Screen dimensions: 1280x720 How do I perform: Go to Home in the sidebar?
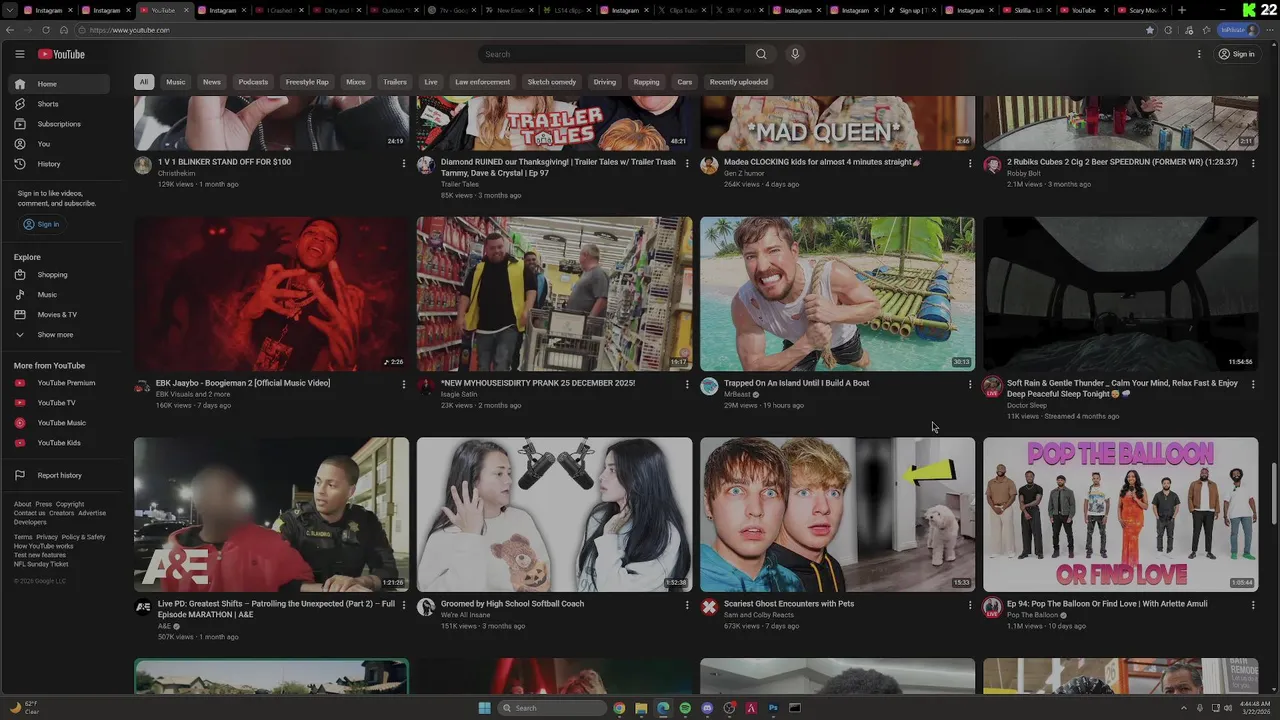point(59,84)
